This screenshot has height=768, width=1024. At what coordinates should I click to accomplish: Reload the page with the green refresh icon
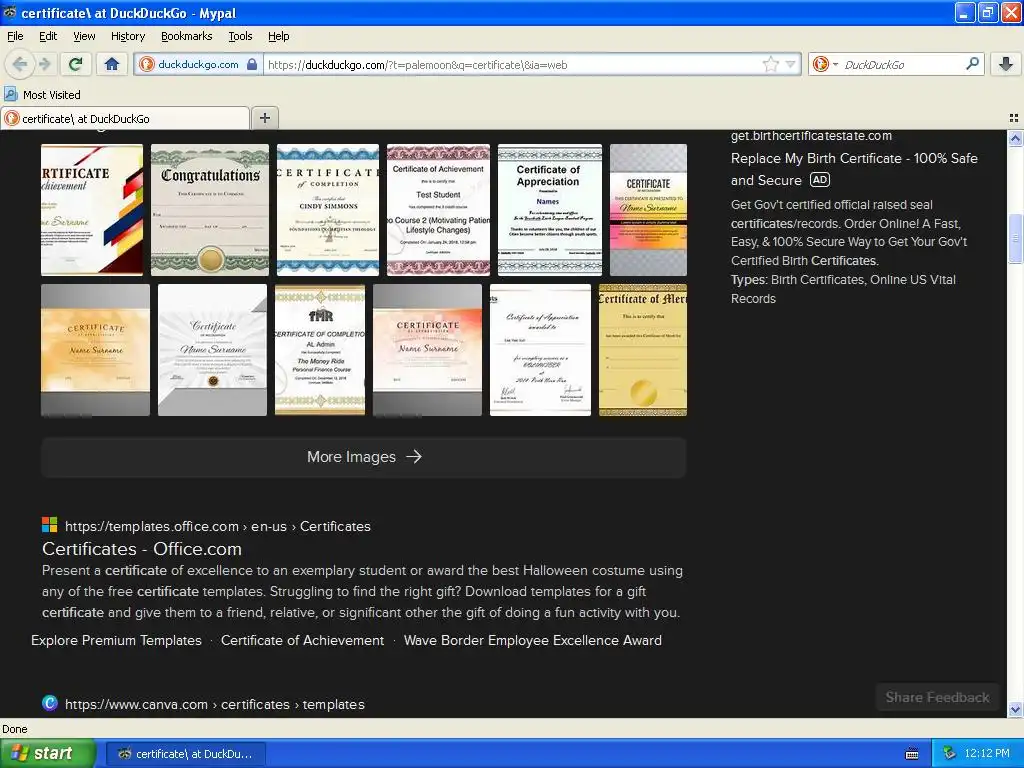click(75, 64)
